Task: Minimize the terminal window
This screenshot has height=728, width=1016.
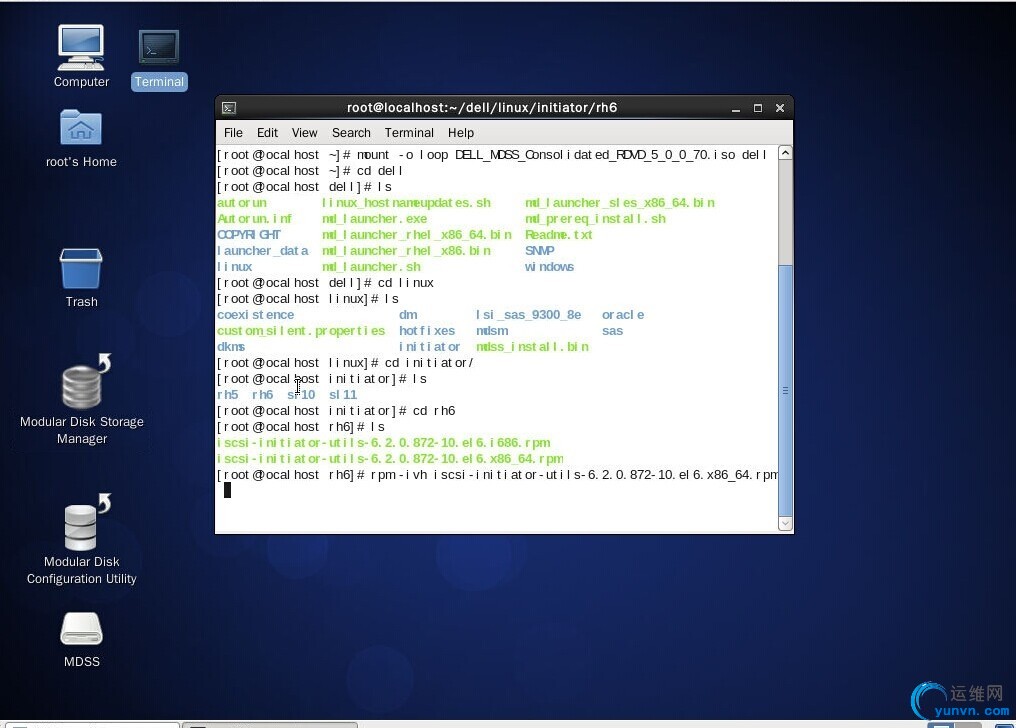Action: pyautogui.click(x=735, y=108)
